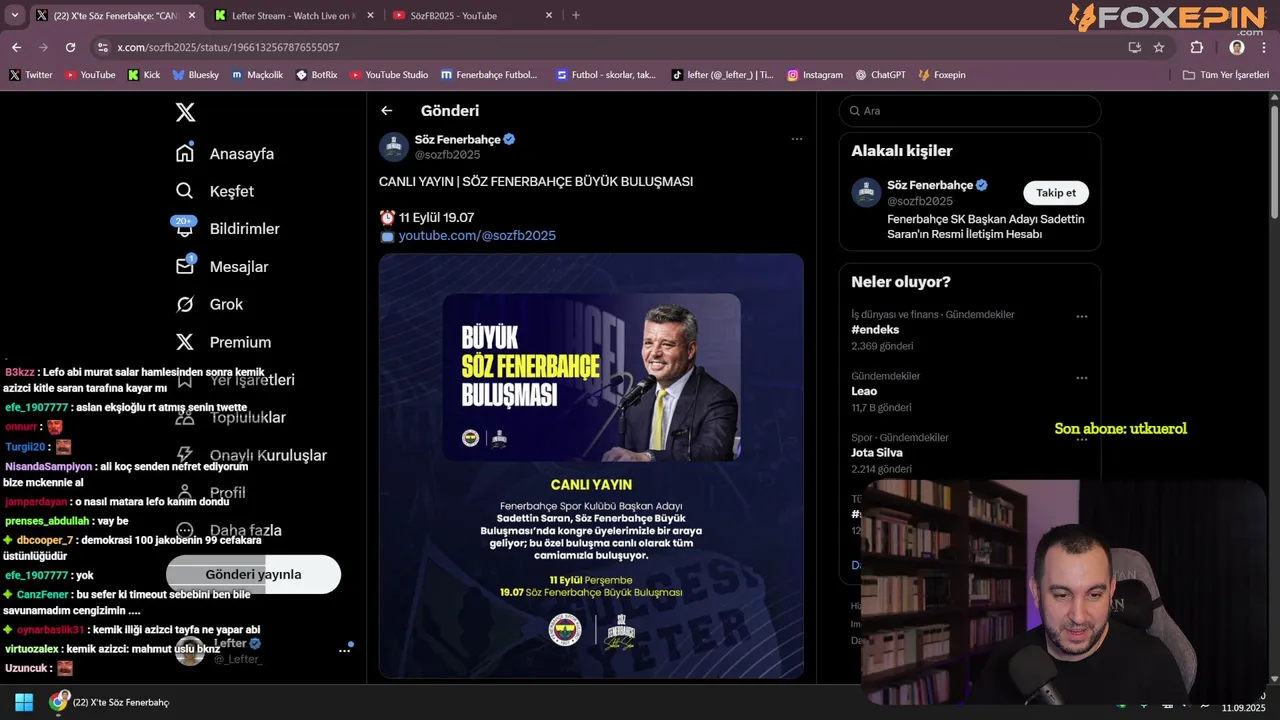Open Windows Start button
This screenshot has height=720, width=1280.
(24, 702)
